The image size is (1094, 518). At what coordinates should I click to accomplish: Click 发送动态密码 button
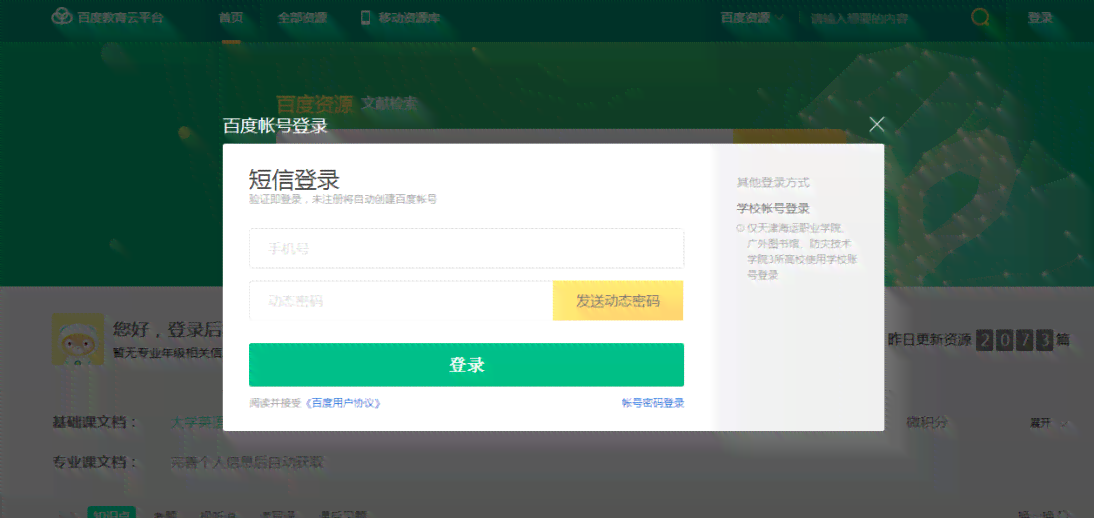(x=617, y=301)
